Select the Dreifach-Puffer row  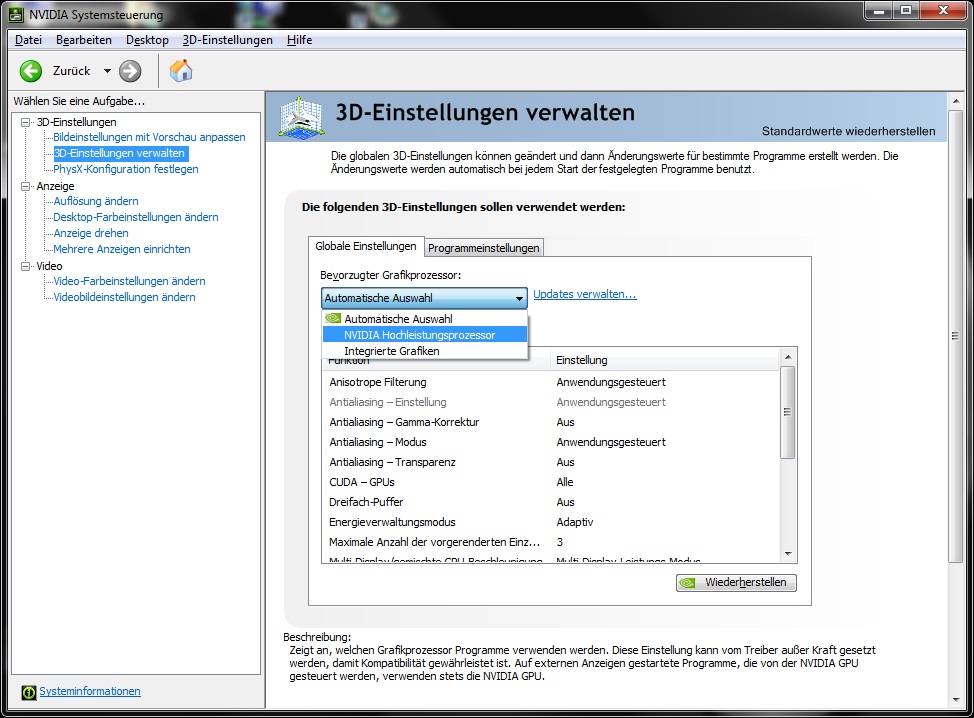pyautogui.click(x=551, y=502)
